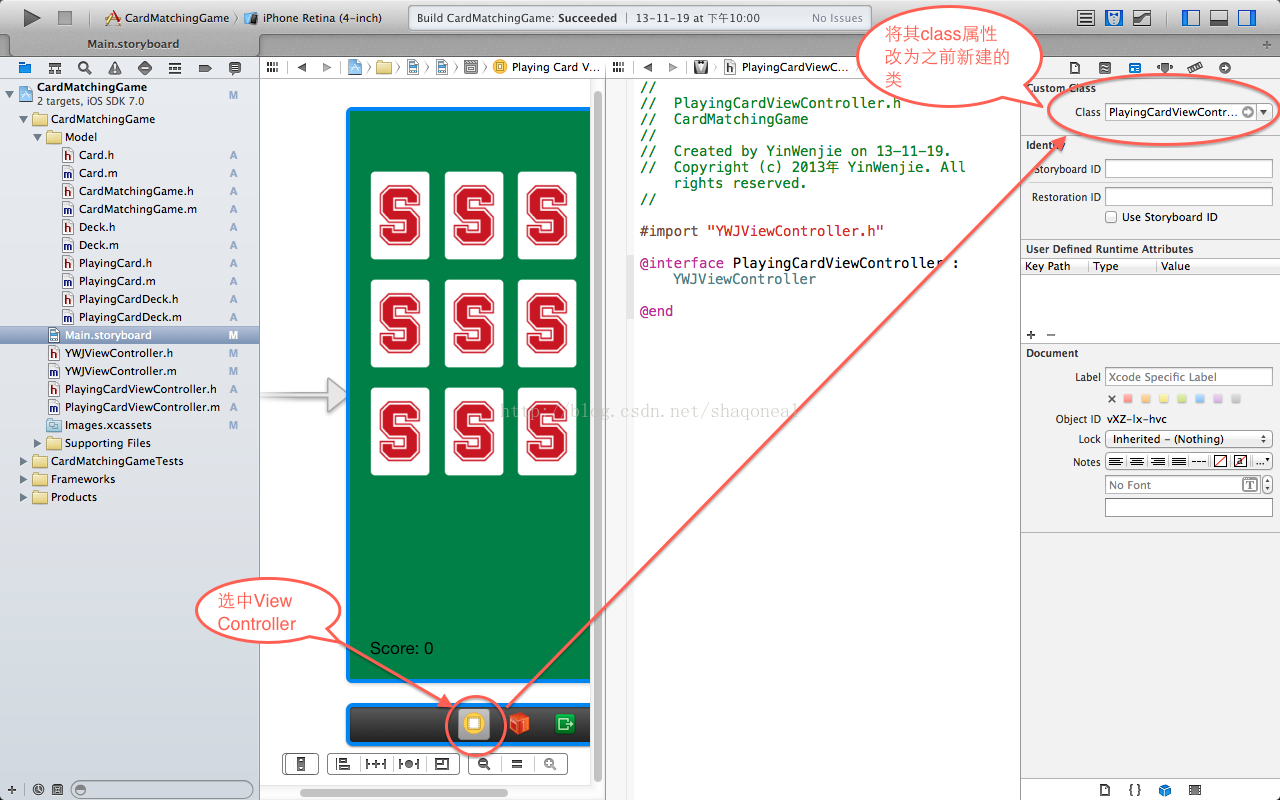Switch to the Standard editor
The width and height of the screenshot is (1280, 800).
(1086, 18)
